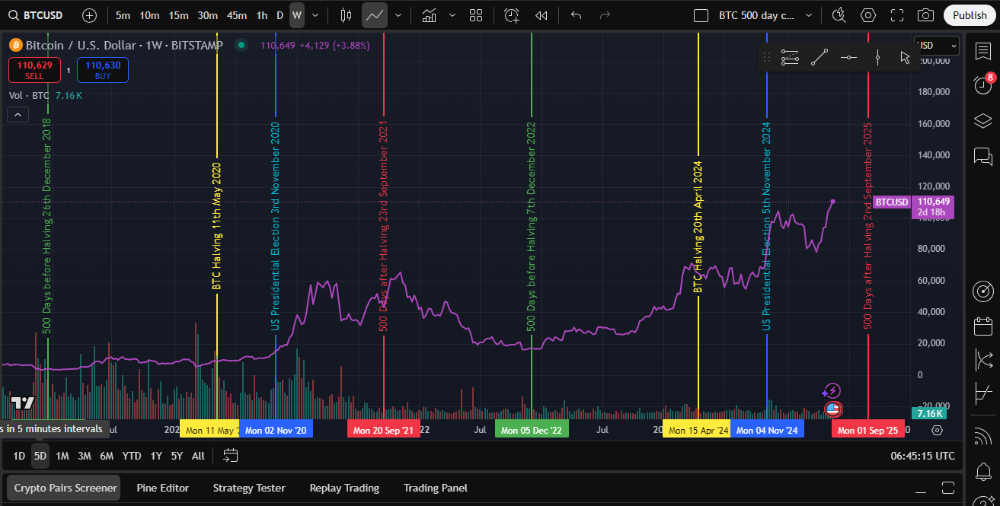Expand the timeframe interval dropdown arrow

(x=316, y=15)
